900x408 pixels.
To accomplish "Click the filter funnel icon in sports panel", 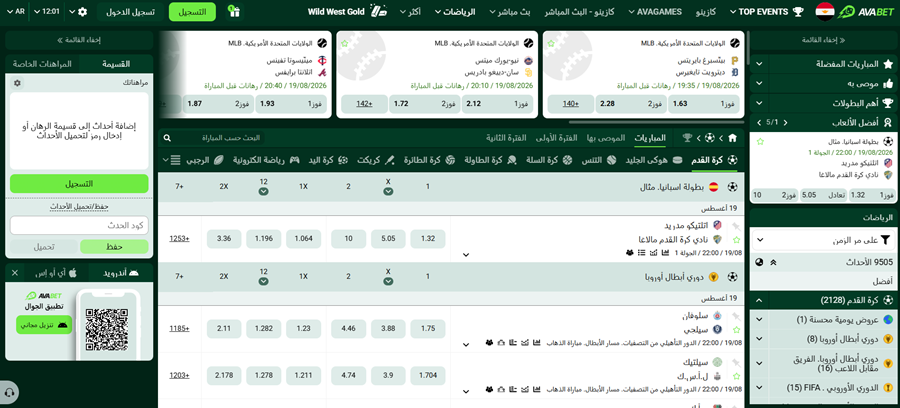I will point(886,240).
